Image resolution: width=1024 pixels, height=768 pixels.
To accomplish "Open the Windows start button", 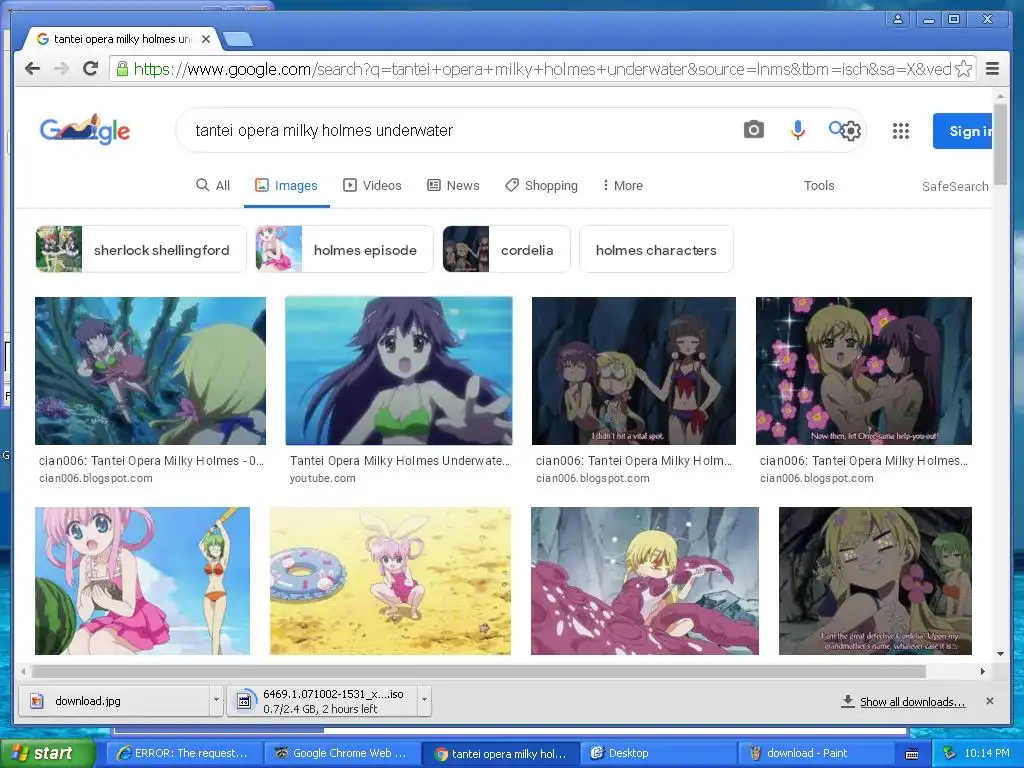I will (48, 754).
